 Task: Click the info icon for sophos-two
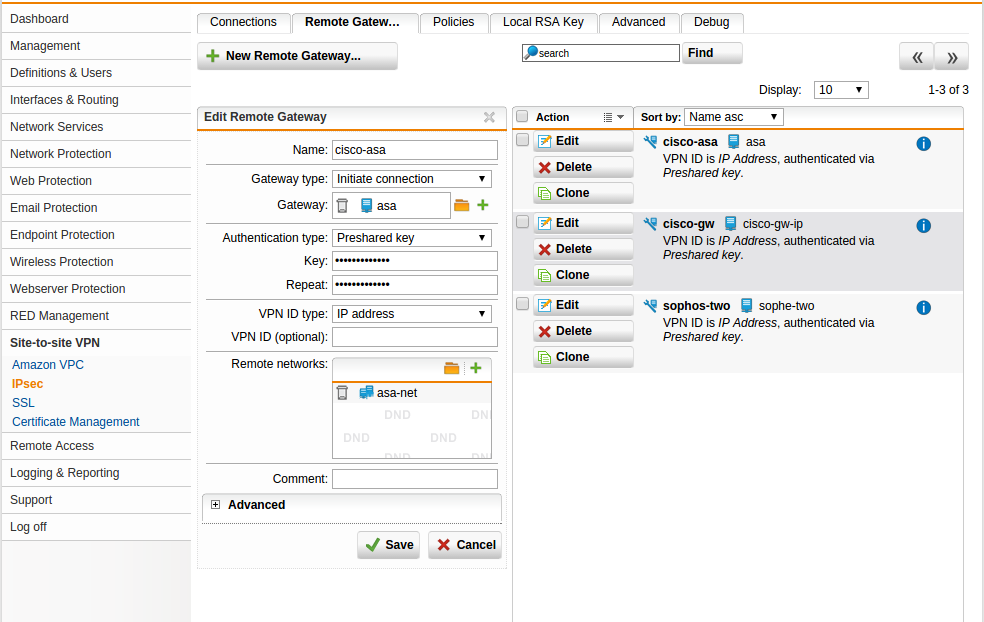923,308
